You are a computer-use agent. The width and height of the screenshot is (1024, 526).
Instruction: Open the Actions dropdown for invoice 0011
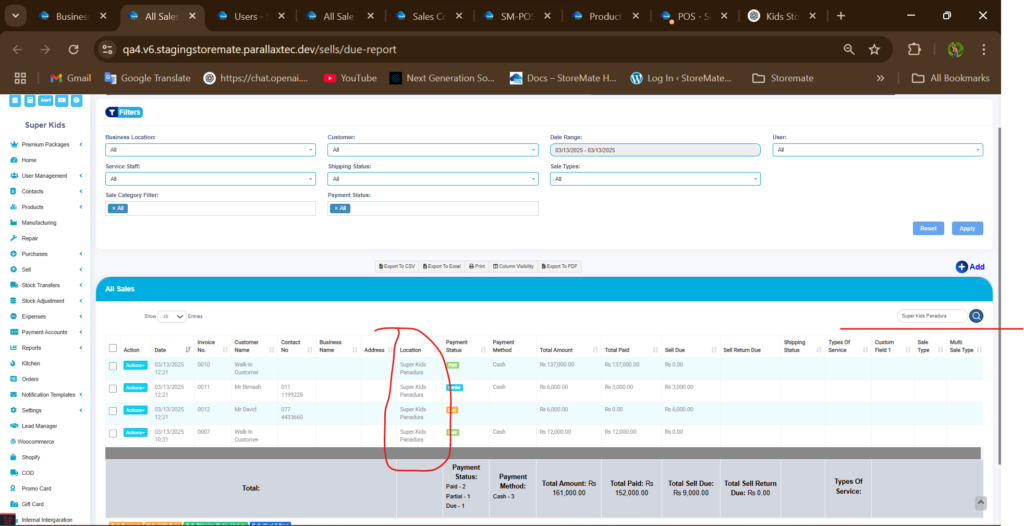[x=135, y=387]
